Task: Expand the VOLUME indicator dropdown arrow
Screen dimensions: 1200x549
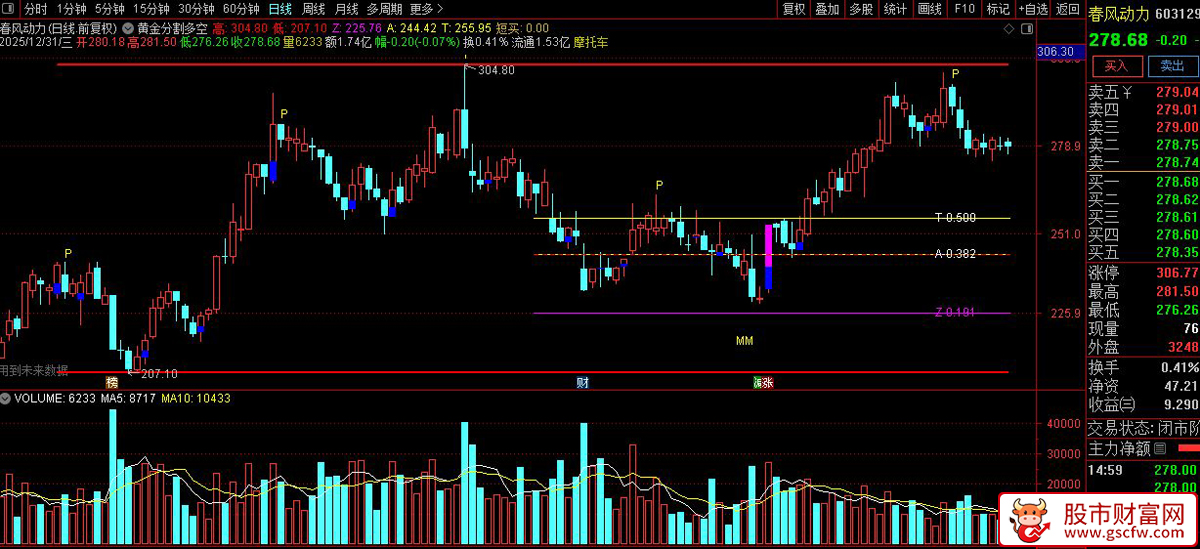Action: 5,398
